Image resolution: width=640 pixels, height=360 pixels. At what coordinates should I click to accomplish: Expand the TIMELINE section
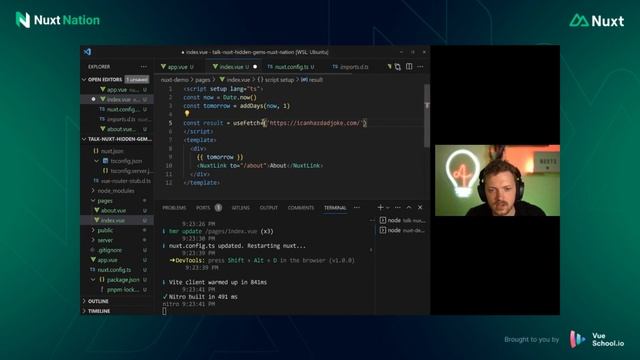point(84,311)
